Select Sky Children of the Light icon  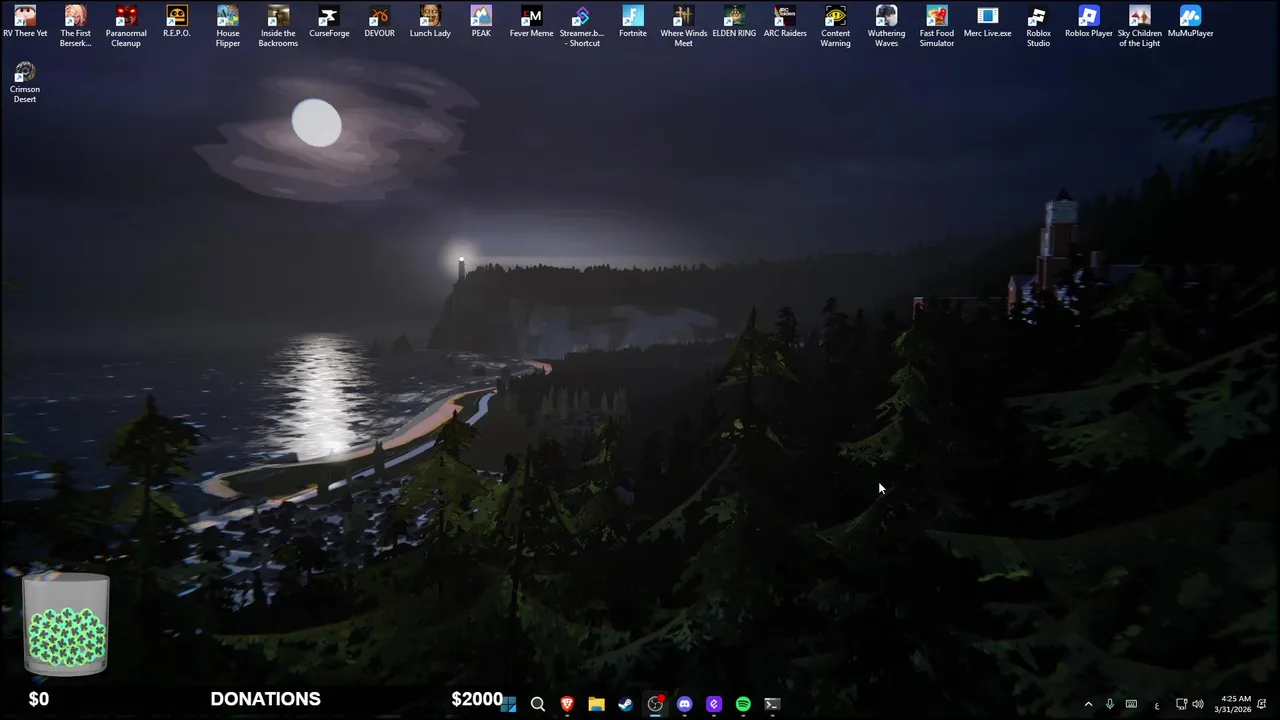tap(1139, 26)
